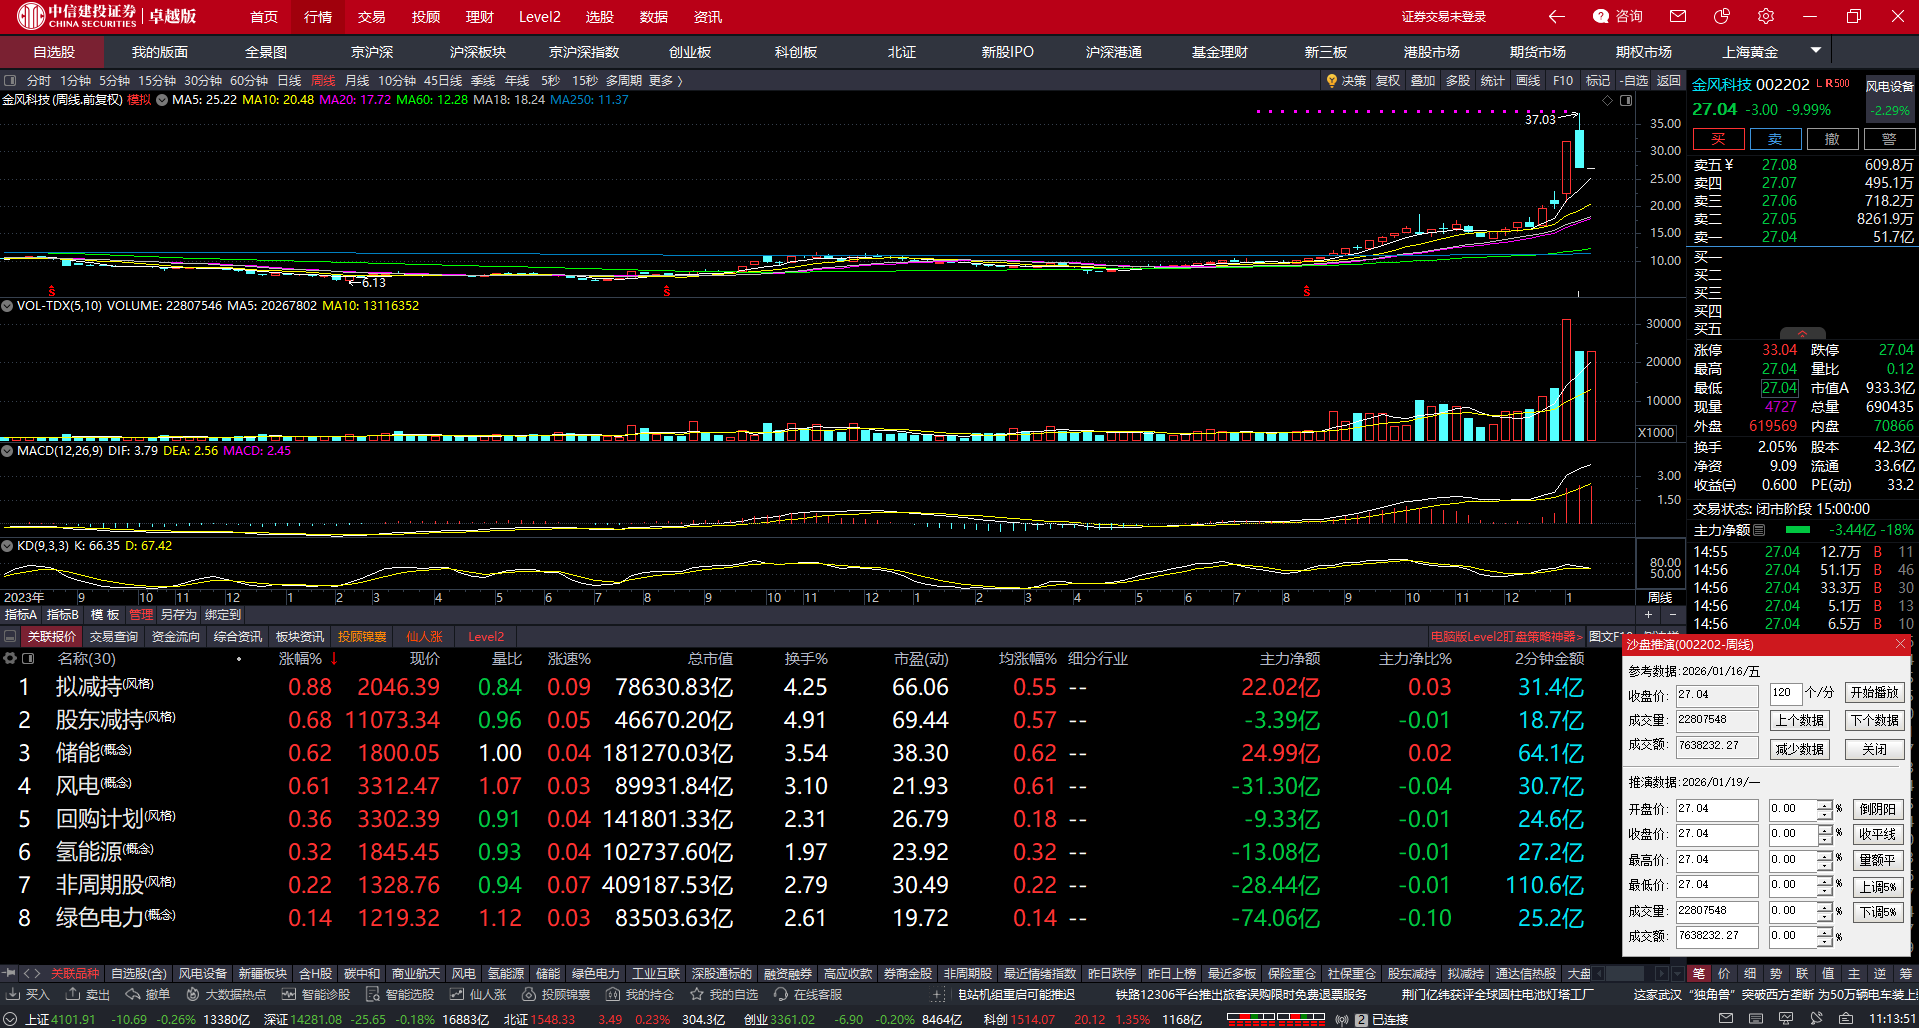The width and height of the screenshot is (1919, 1028).
Task: Toggle the MACD indicator collapse circle
Action: pos(7,451)
